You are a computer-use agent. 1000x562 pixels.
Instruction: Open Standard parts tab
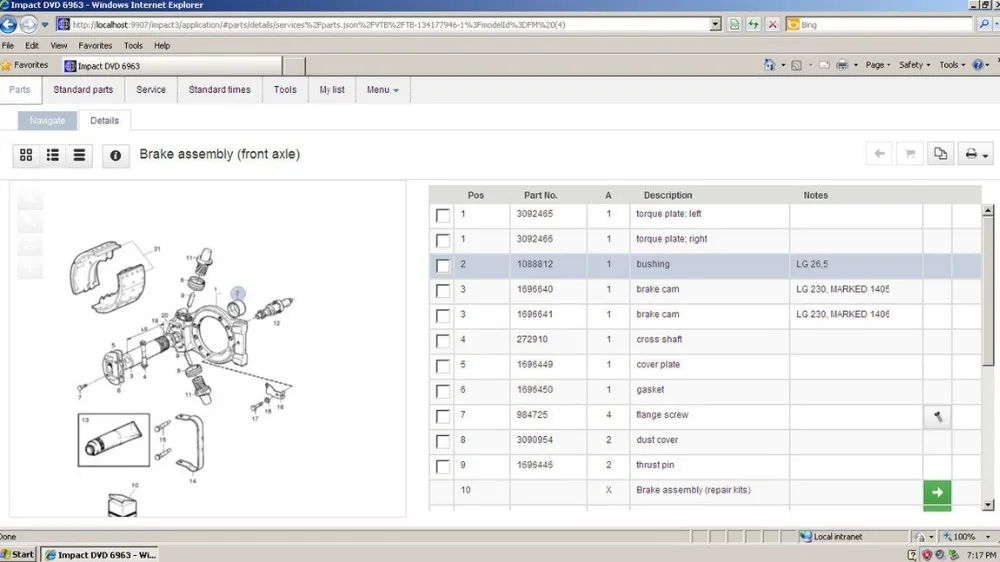[x=83, y=90]
